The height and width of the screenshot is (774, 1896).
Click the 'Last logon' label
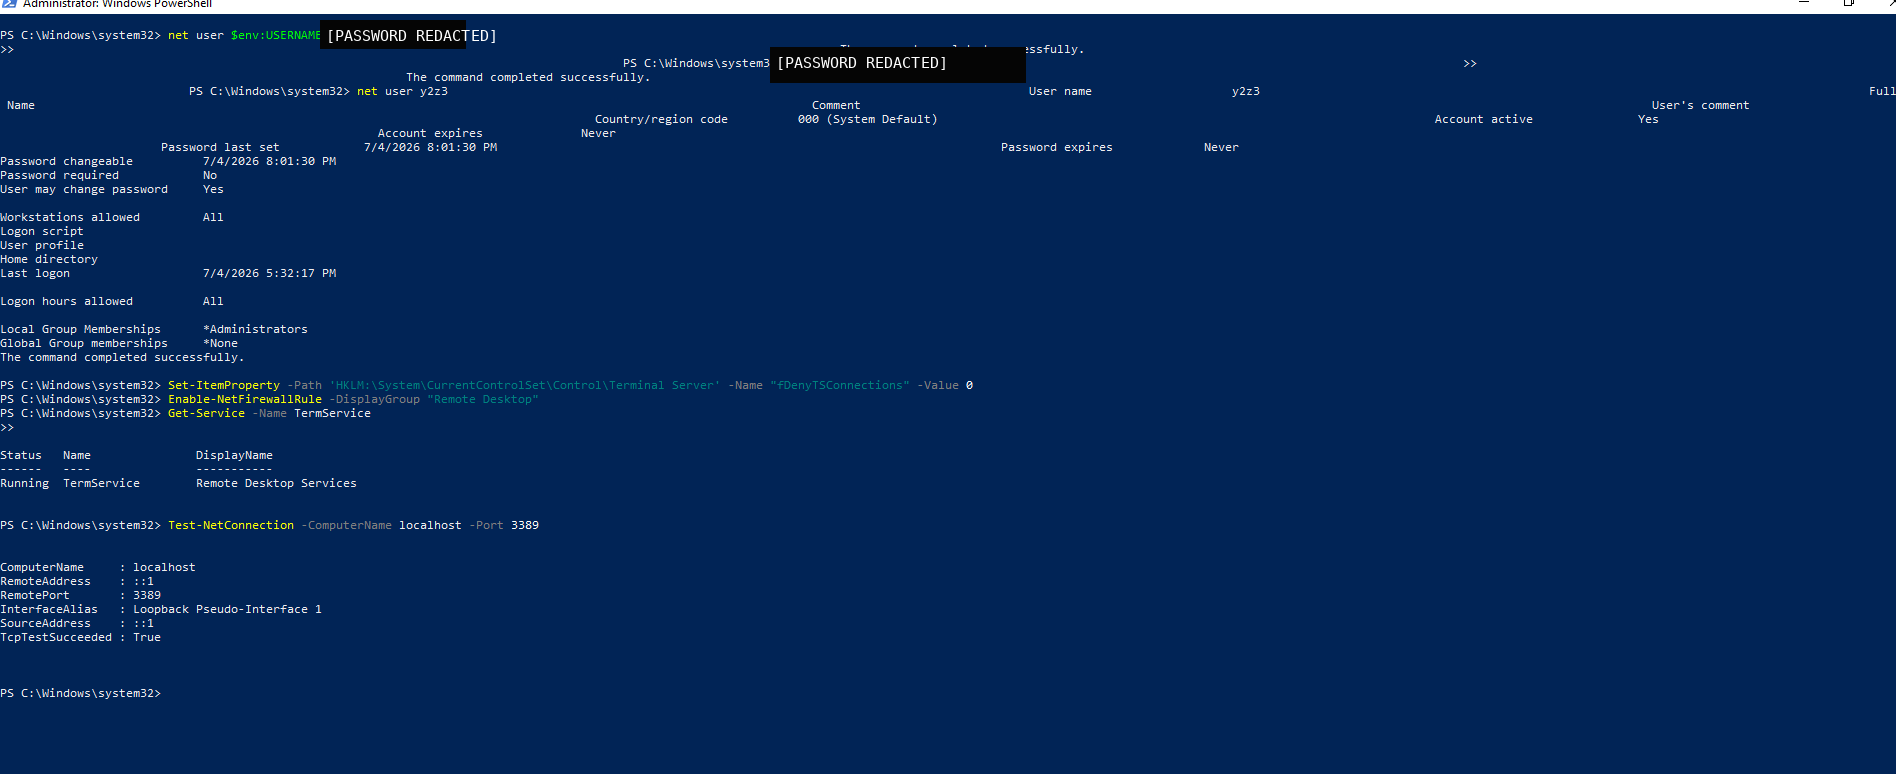(35, 273)
